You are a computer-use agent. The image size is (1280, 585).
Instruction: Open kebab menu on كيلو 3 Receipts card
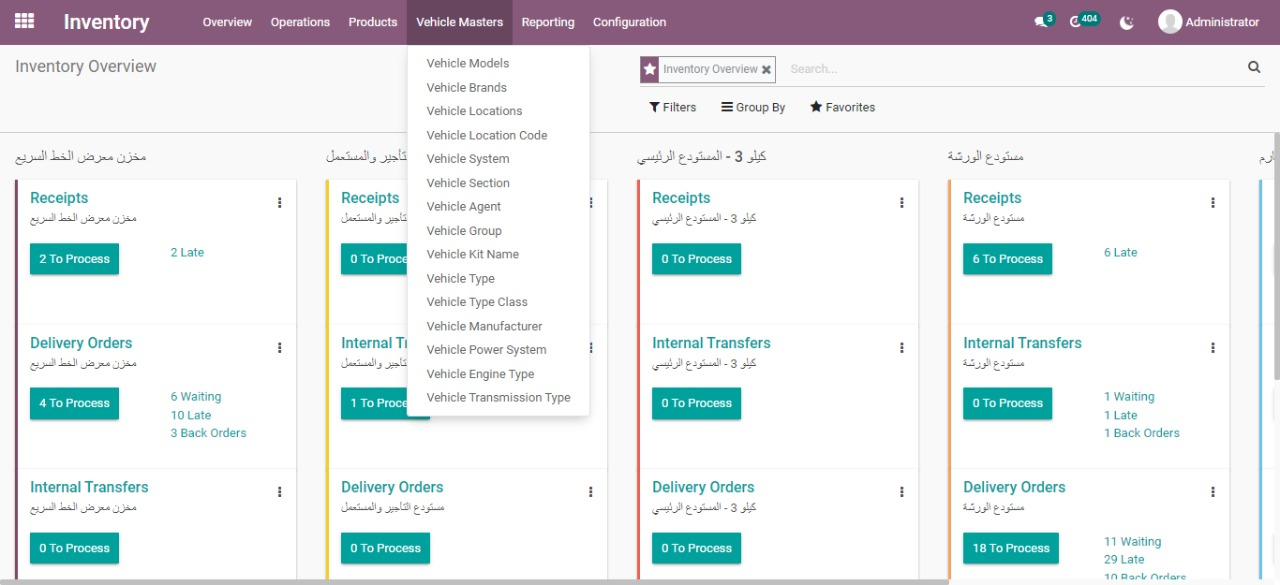pyautogui.click(x=902, y=203)
